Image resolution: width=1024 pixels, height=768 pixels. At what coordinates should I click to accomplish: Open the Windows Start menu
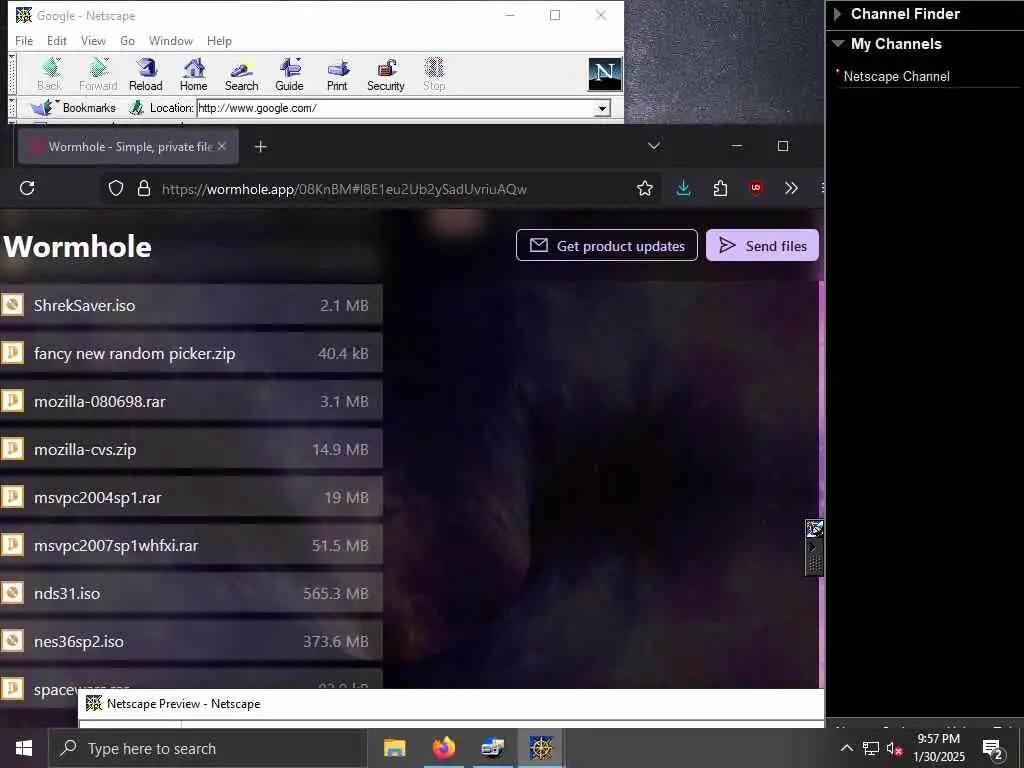point(24,748)
